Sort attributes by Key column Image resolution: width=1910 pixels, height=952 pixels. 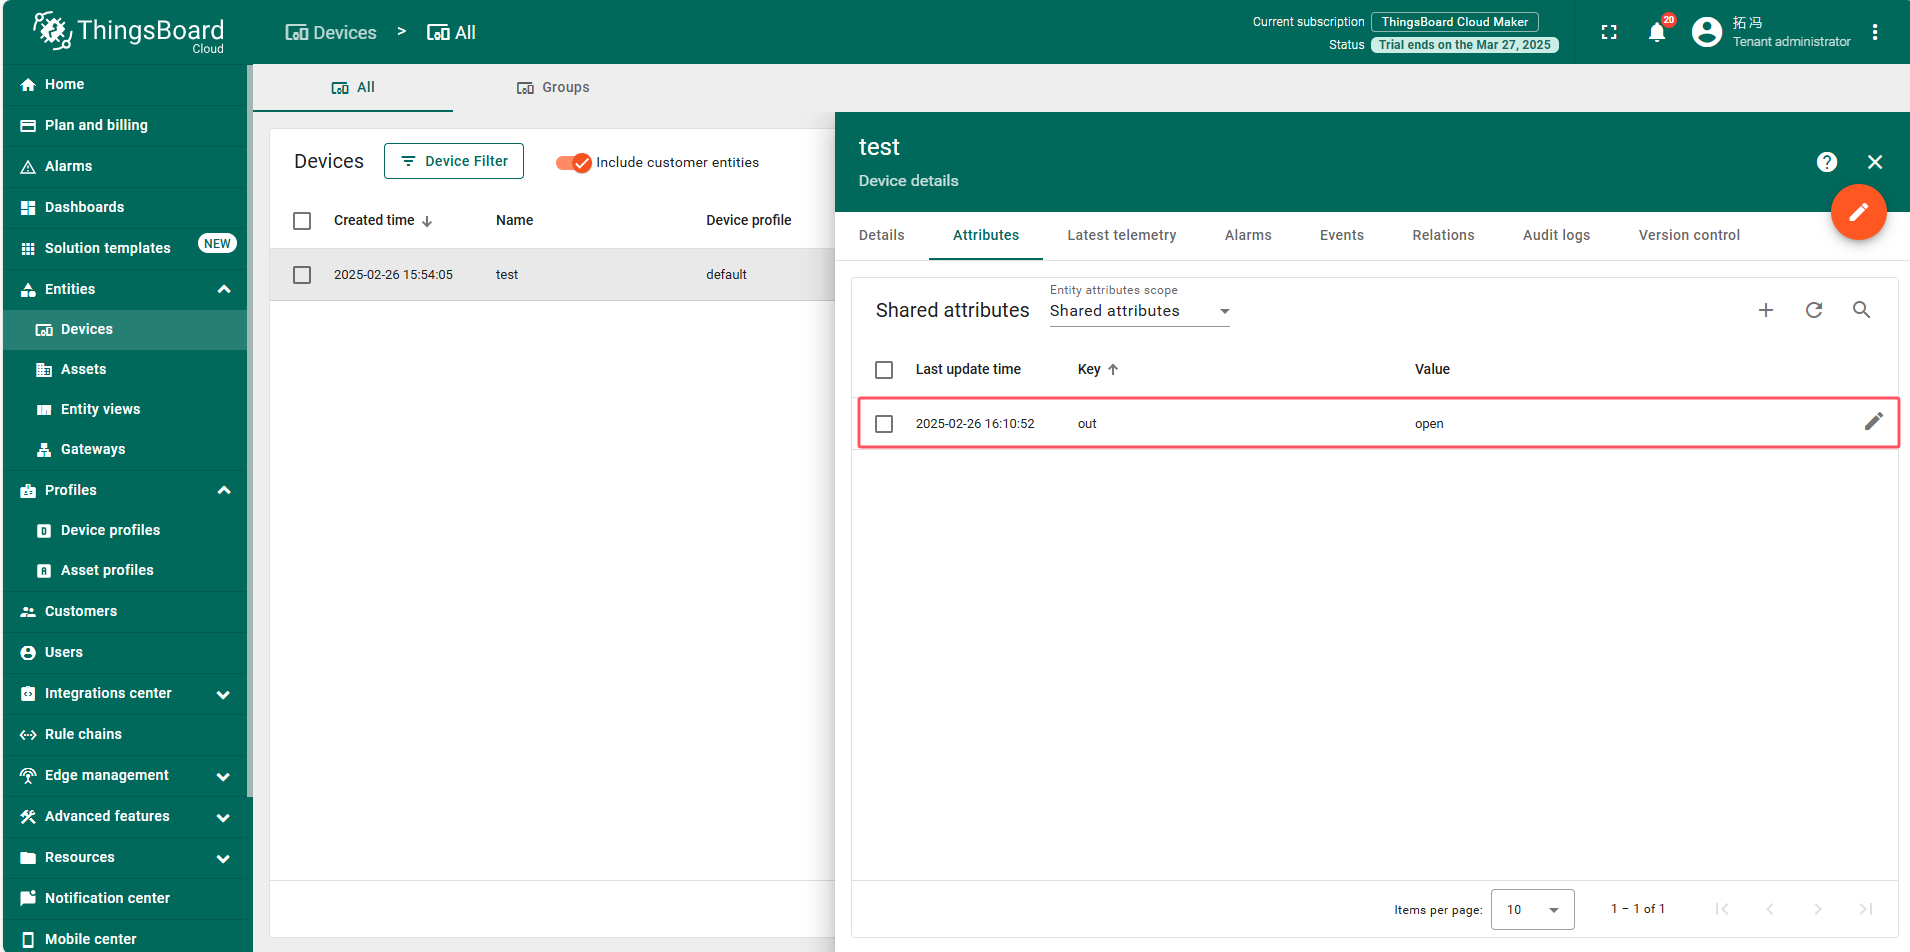point(1098,369)
